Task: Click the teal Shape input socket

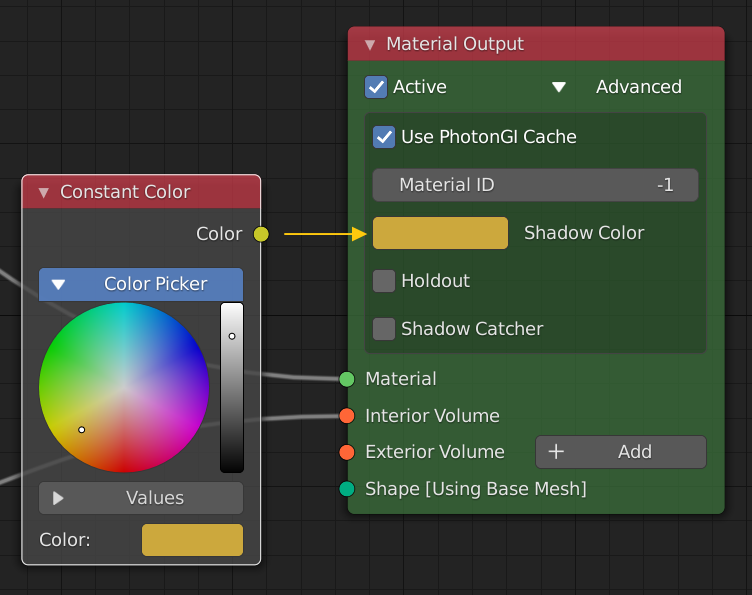Action: pyautogui.click(x=347, y=489)
